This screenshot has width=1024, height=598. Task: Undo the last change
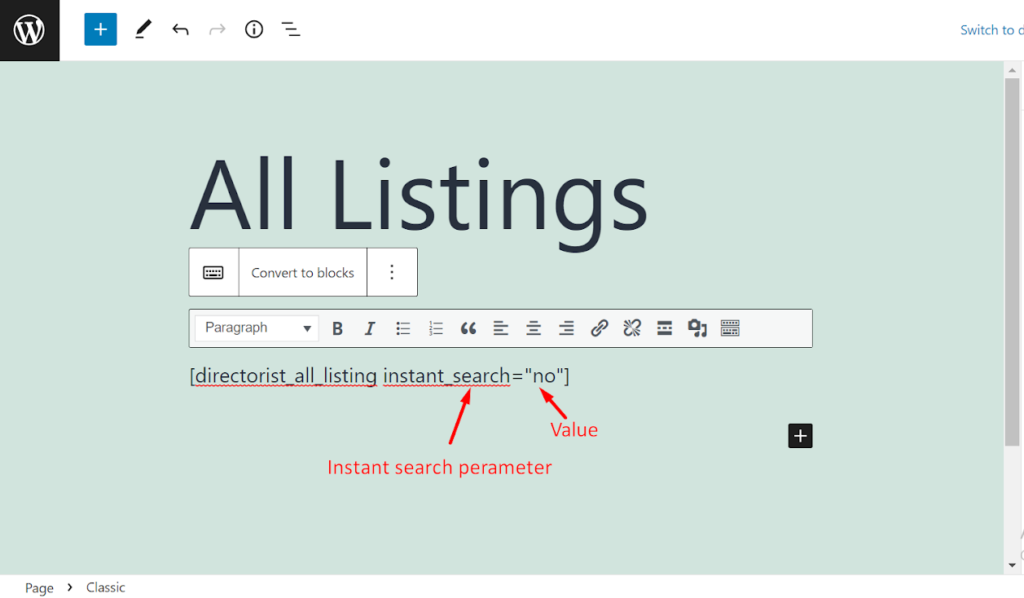[180, 29]
